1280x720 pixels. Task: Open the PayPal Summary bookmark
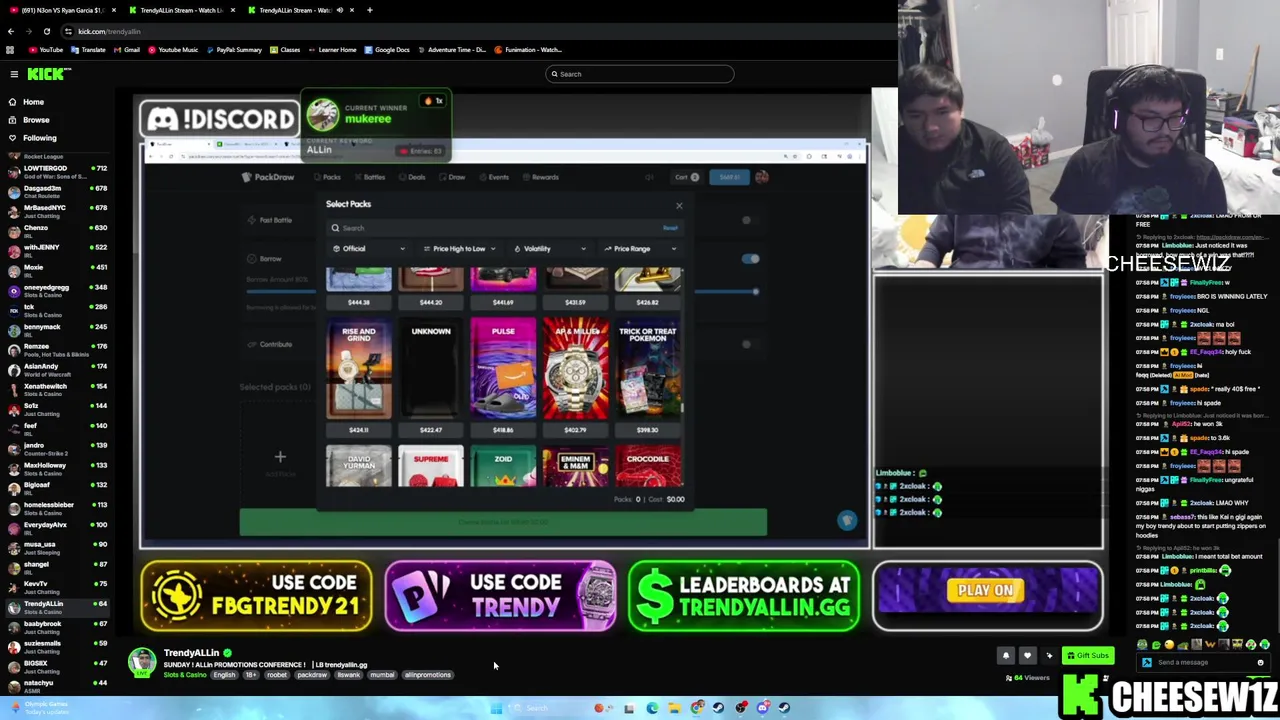pos(234,49)
